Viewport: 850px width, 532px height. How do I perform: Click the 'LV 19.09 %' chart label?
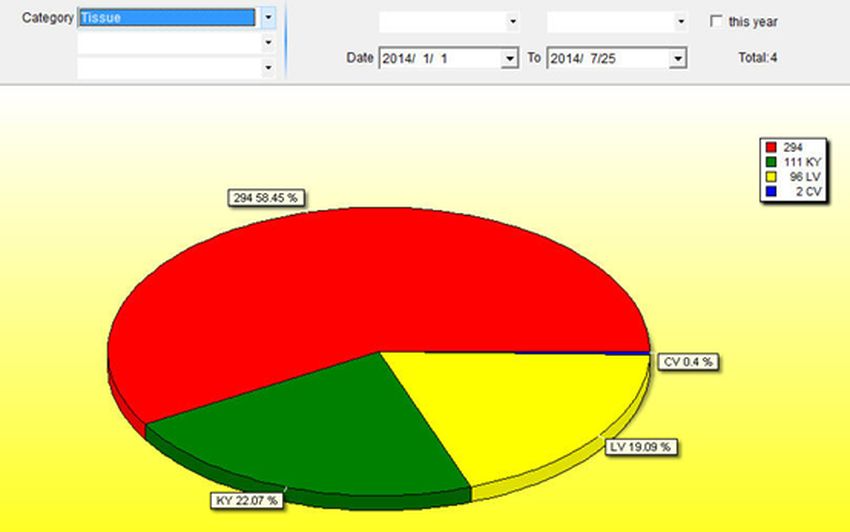pyautogui.click(x=640, y=447)
